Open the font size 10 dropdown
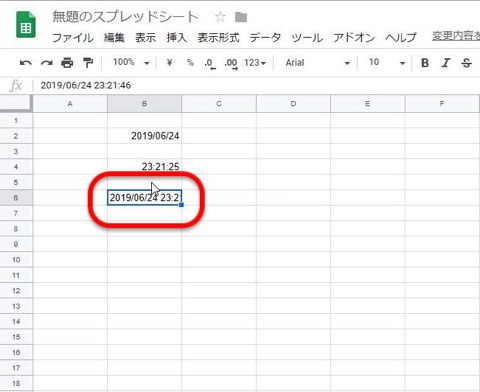The width and height of the screenshot is (480, 392). tap(387, 63)
